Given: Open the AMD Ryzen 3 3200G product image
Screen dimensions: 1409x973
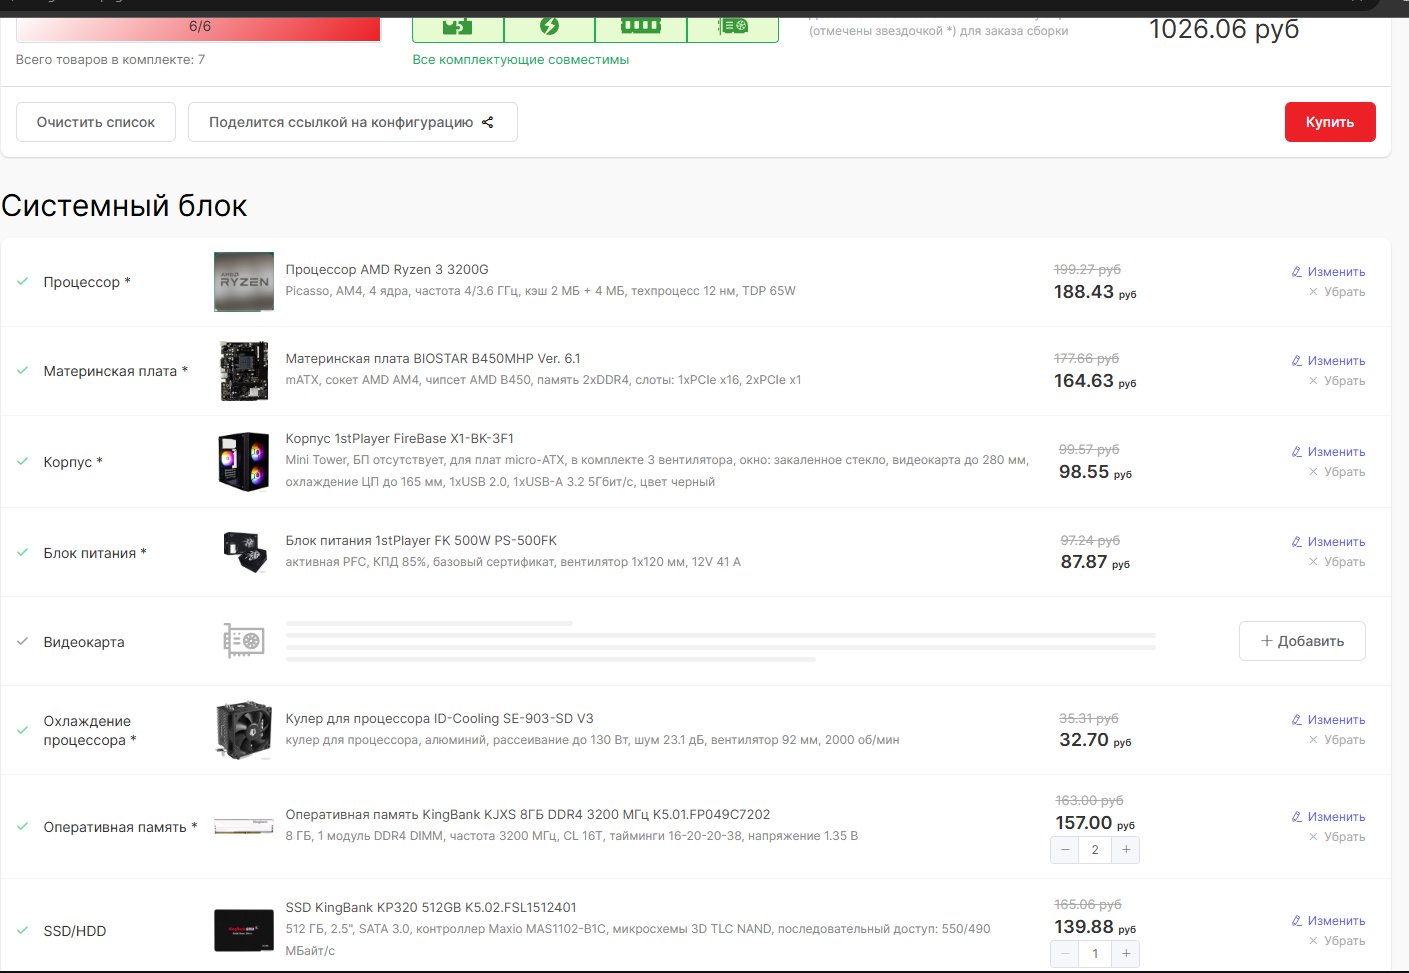Looking at the screenshot, I should (x=244, y=282).
